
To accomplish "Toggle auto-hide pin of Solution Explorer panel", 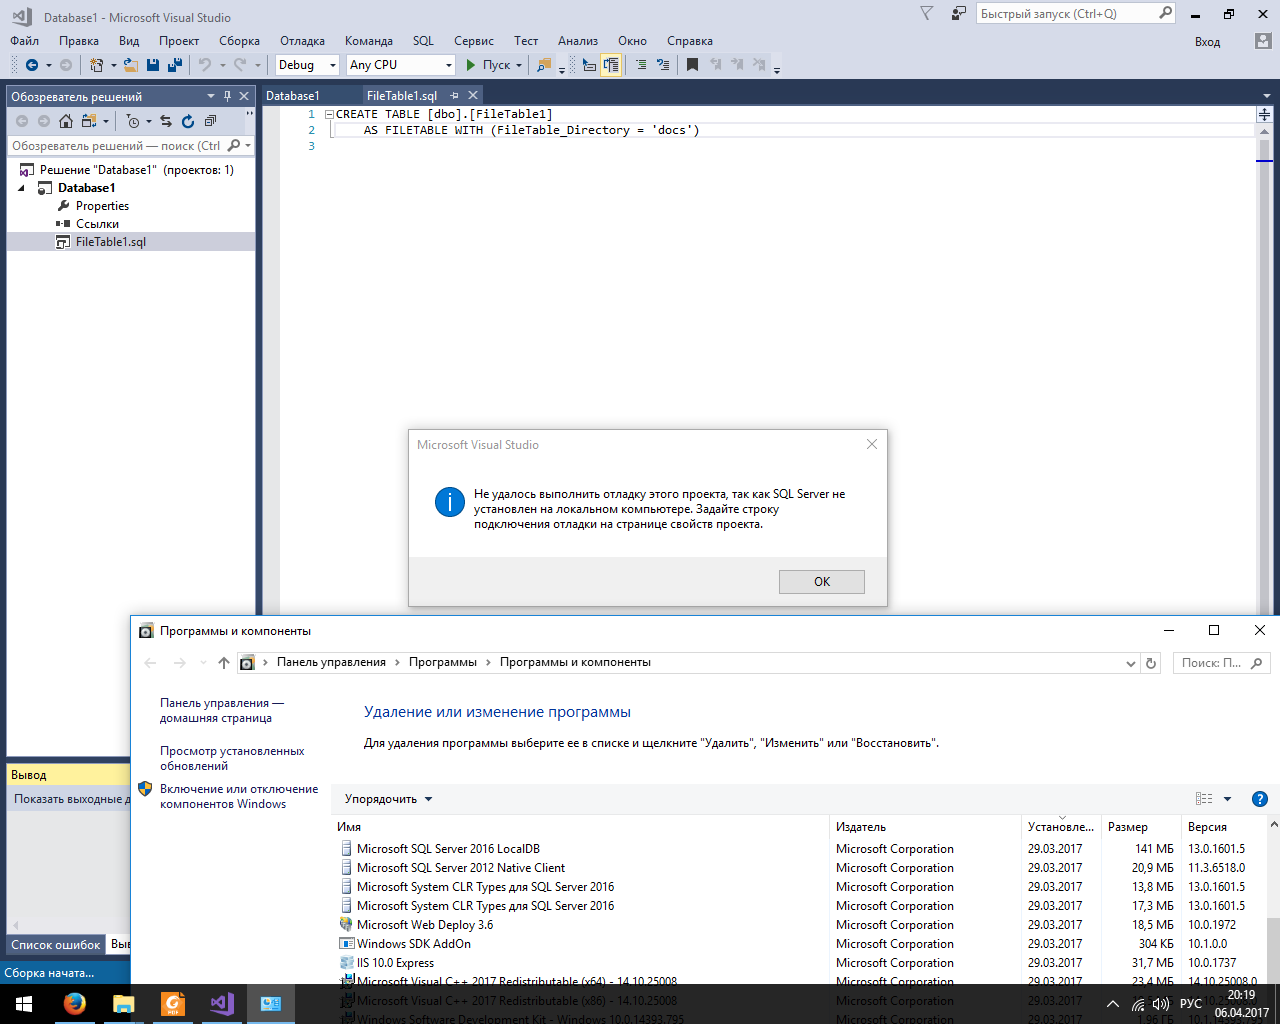I will (227, 96).
